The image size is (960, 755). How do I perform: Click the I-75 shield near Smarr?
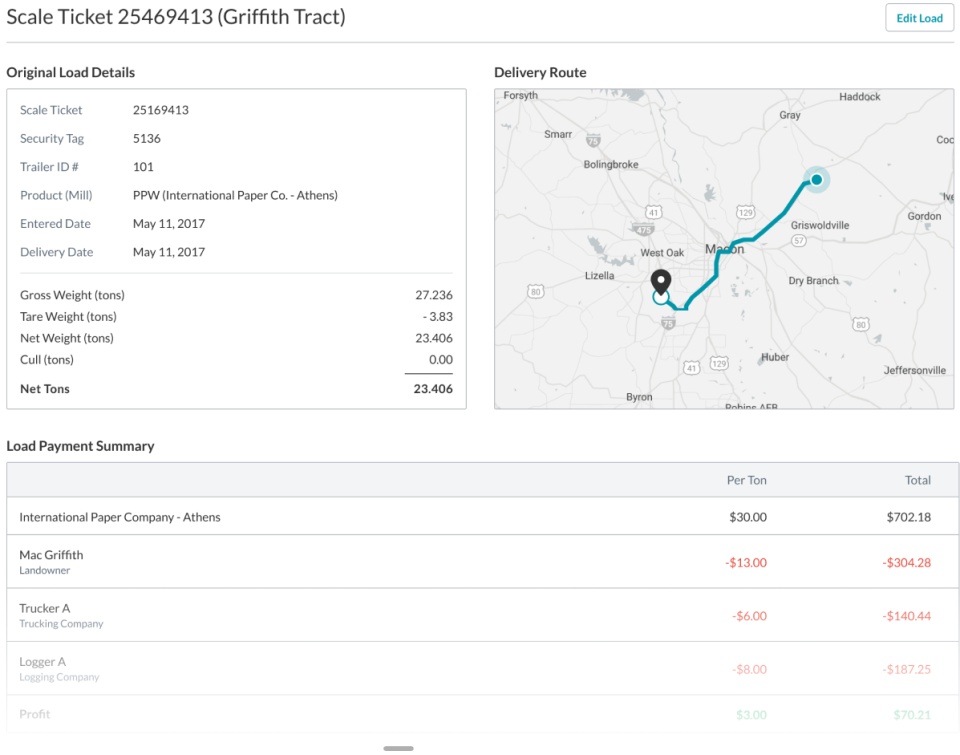[x=594, y=141]
